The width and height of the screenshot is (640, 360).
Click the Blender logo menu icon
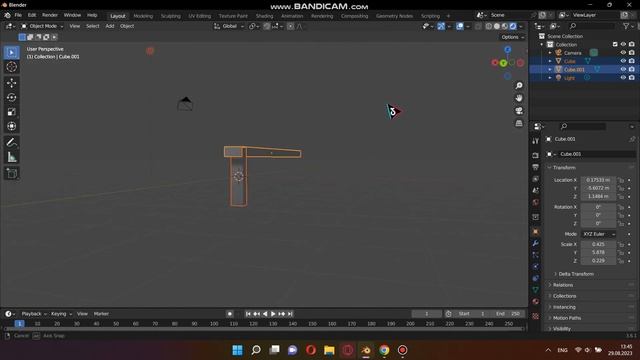click(7, 15)
